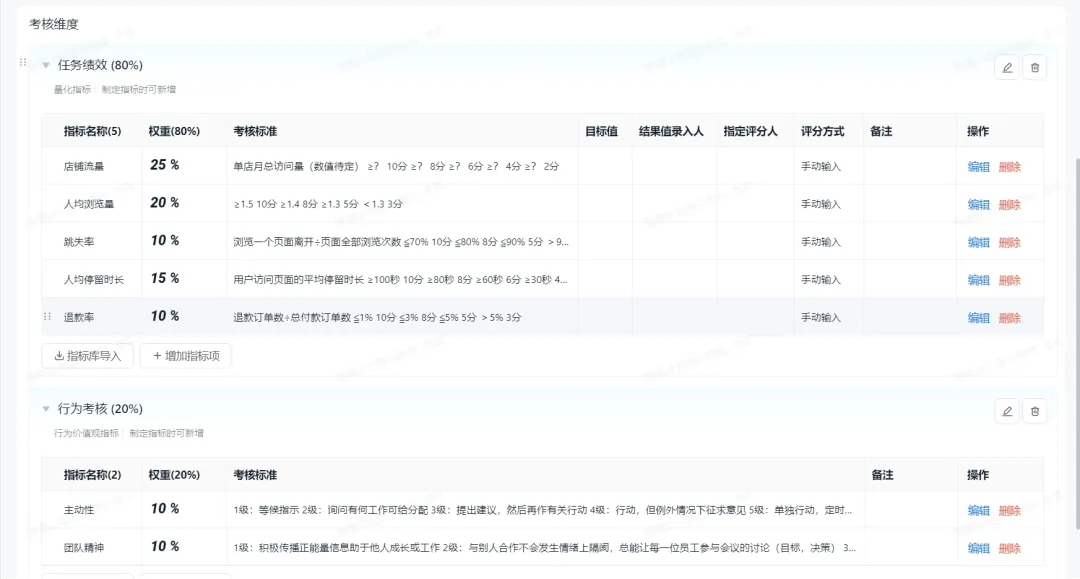Click the 跳失率 indicator name
The image size is (1080, 579).
point(79,242)
